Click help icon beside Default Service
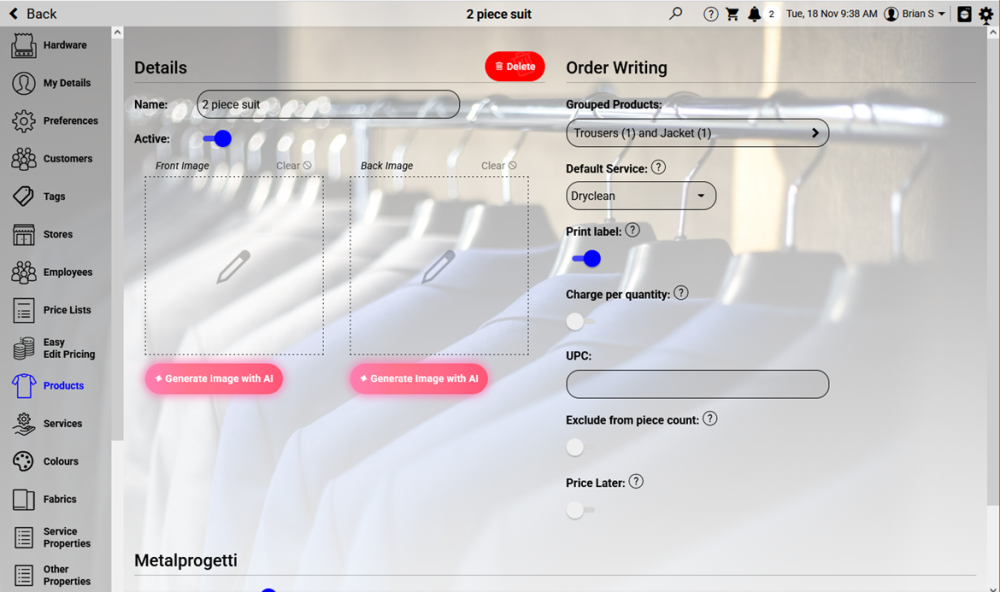The height and width of the screenshot is (592, 1000). pos(658,167)
